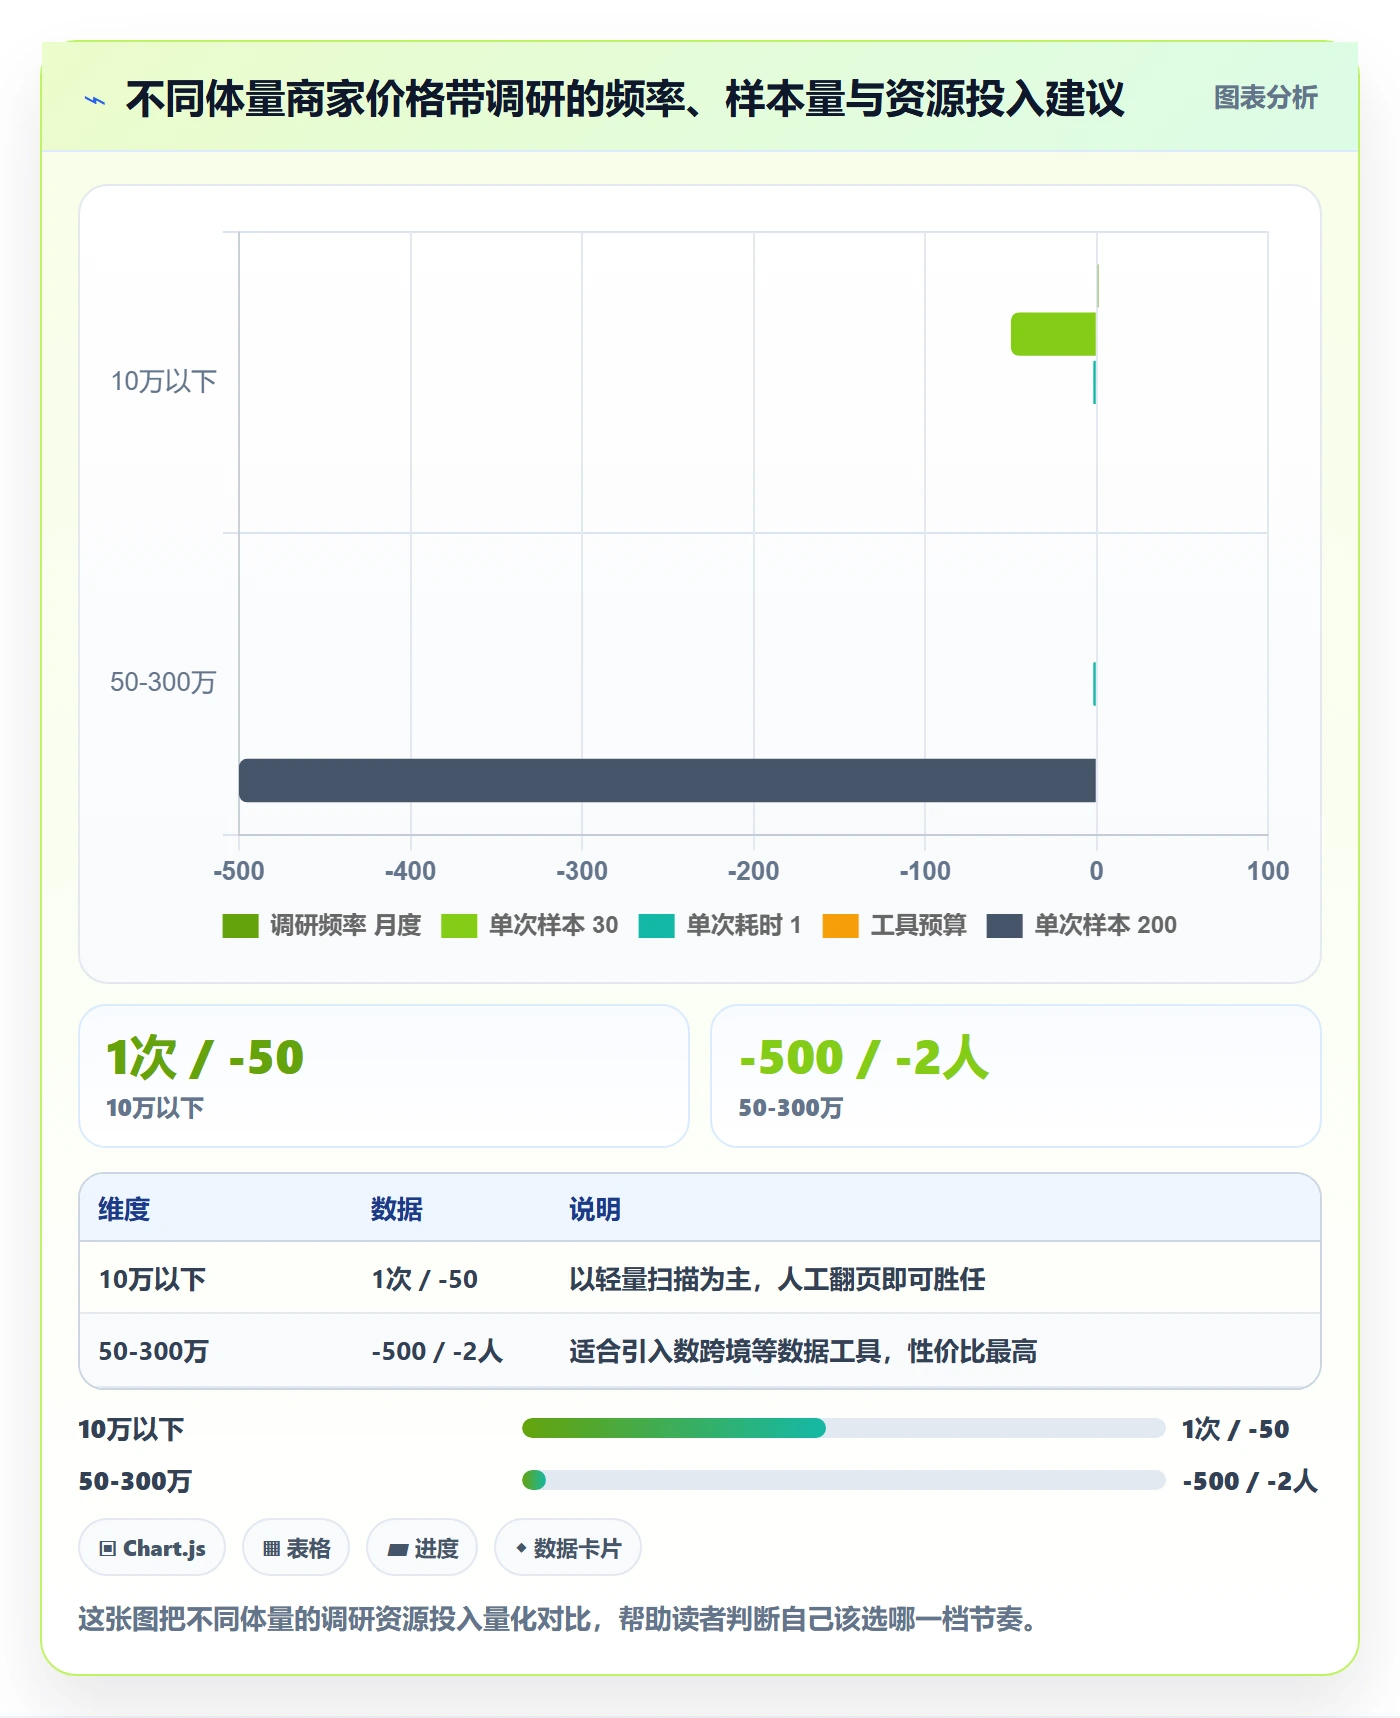Screen dimensions: 1400x1718
Task: Click the 维度 table column header
Action: click(x=124, y=1209)
